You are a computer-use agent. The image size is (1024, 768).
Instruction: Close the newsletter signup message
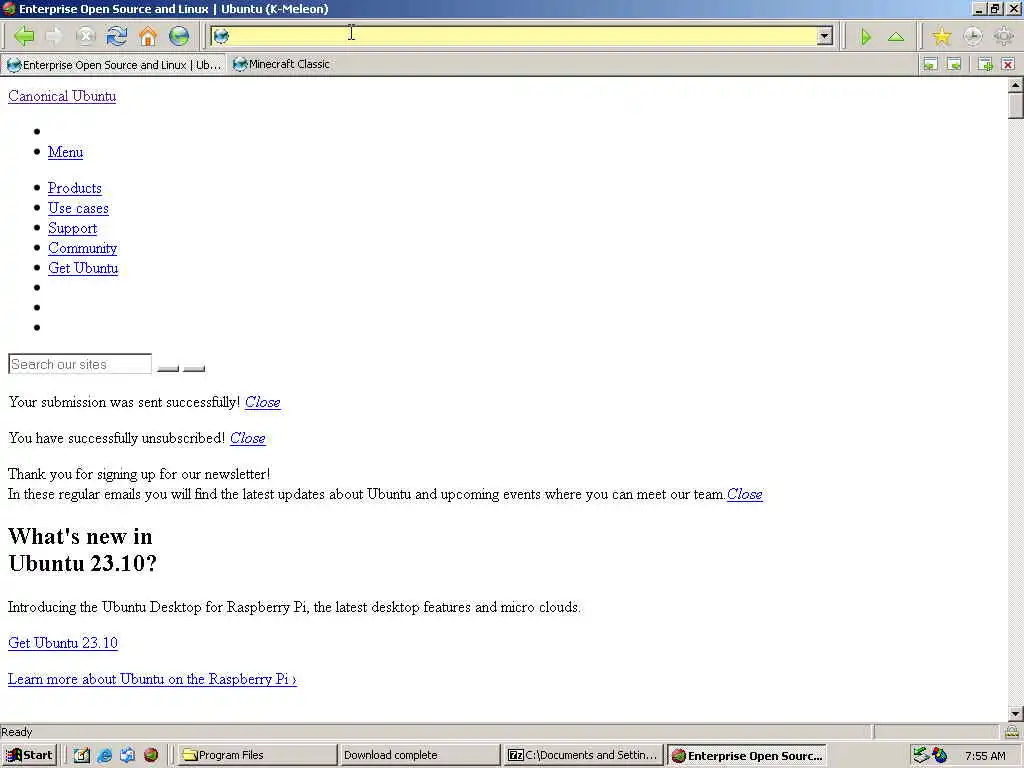[x=744, y=494]
